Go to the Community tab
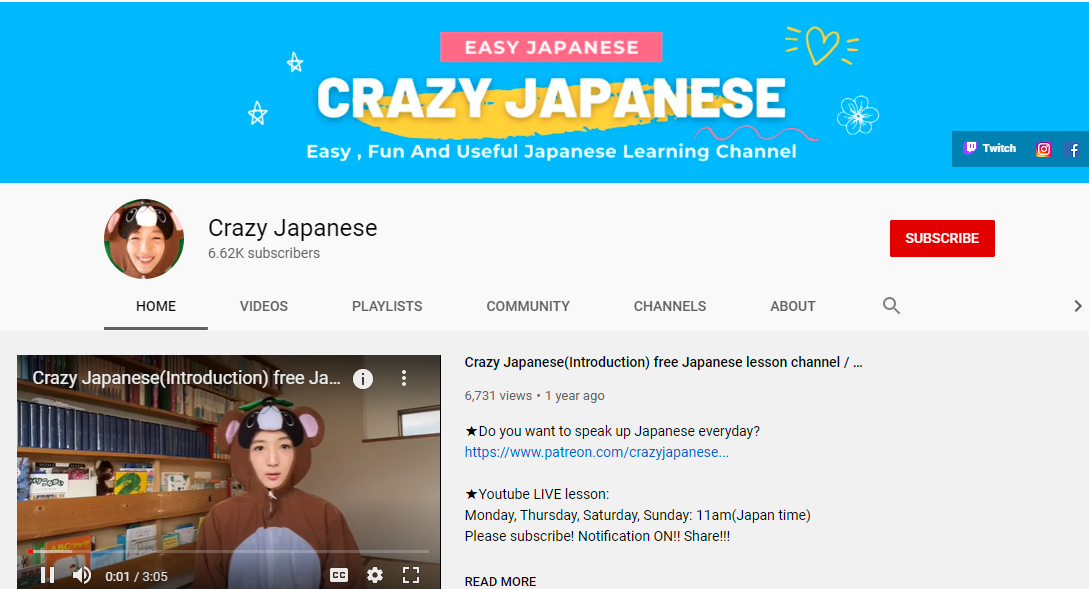1089x589 pixels. coord(528,306)
